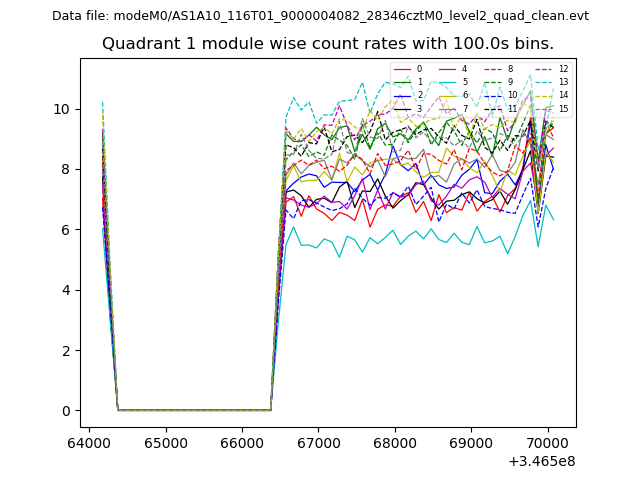Select the dashed legend entry for module 13
Image resolution: width=640 pixels, height=480 pixels.
click(x=548, y=82)
